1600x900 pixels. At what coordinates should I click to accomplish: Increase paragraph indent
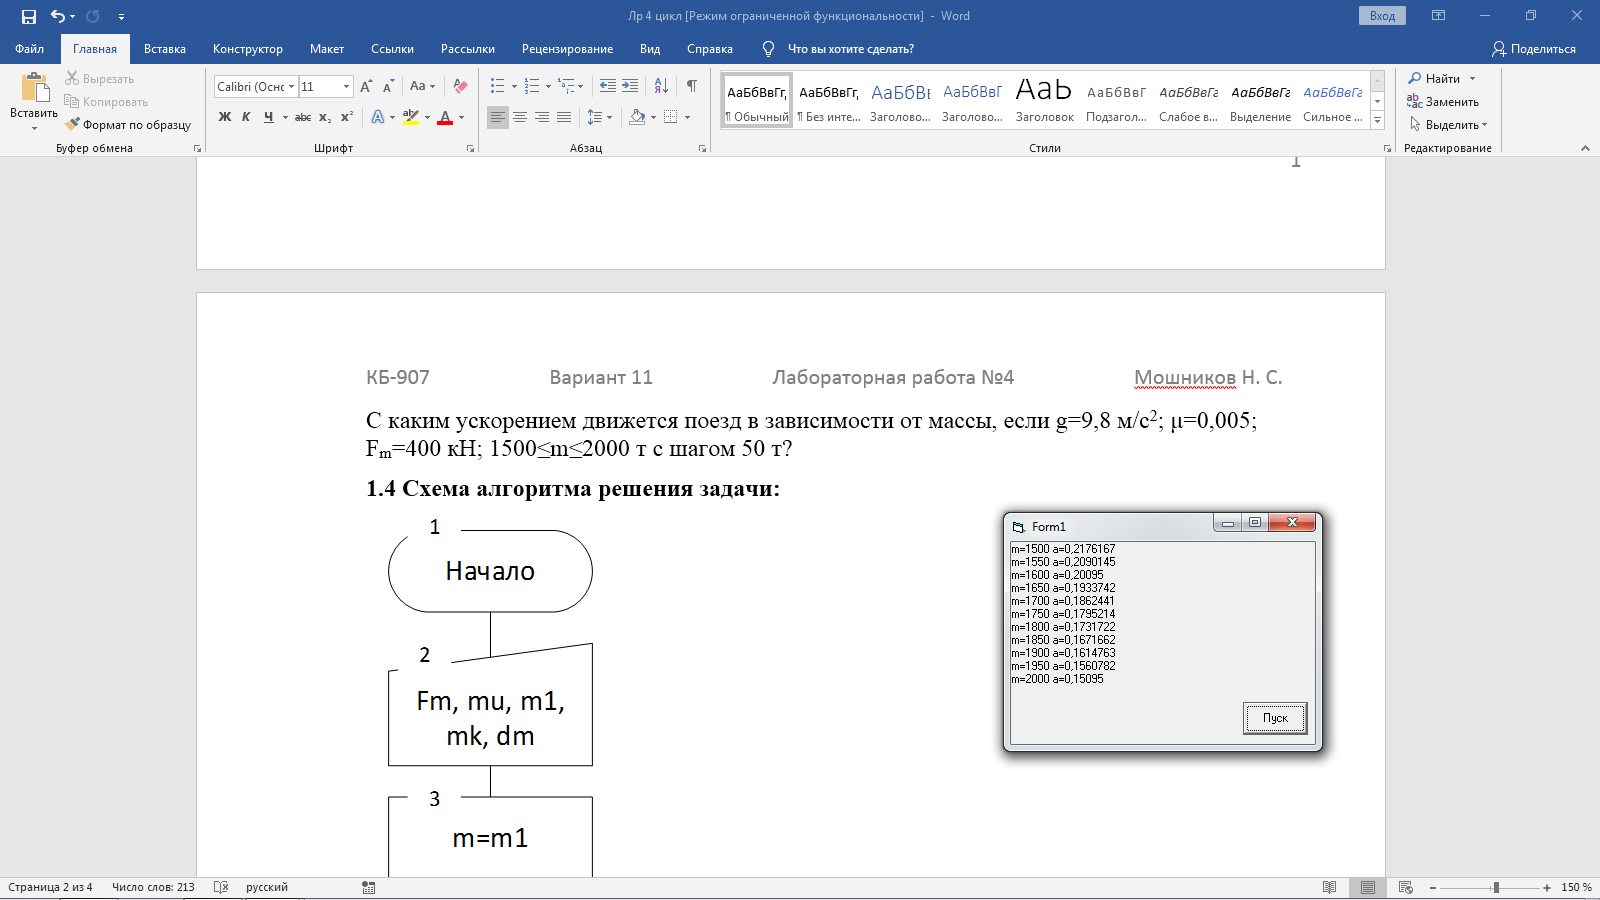[630, 87]
